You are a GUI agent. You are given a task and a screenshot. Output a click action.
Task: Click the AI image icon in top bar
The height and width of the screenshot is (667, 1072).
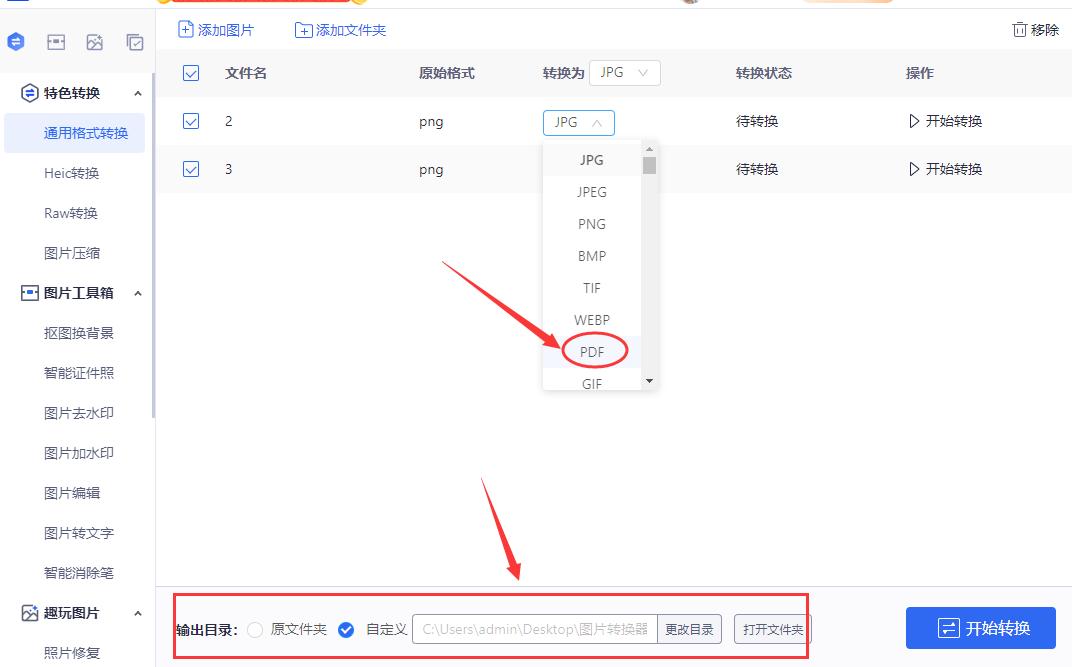pyautogui.click(x=95, y=42)
